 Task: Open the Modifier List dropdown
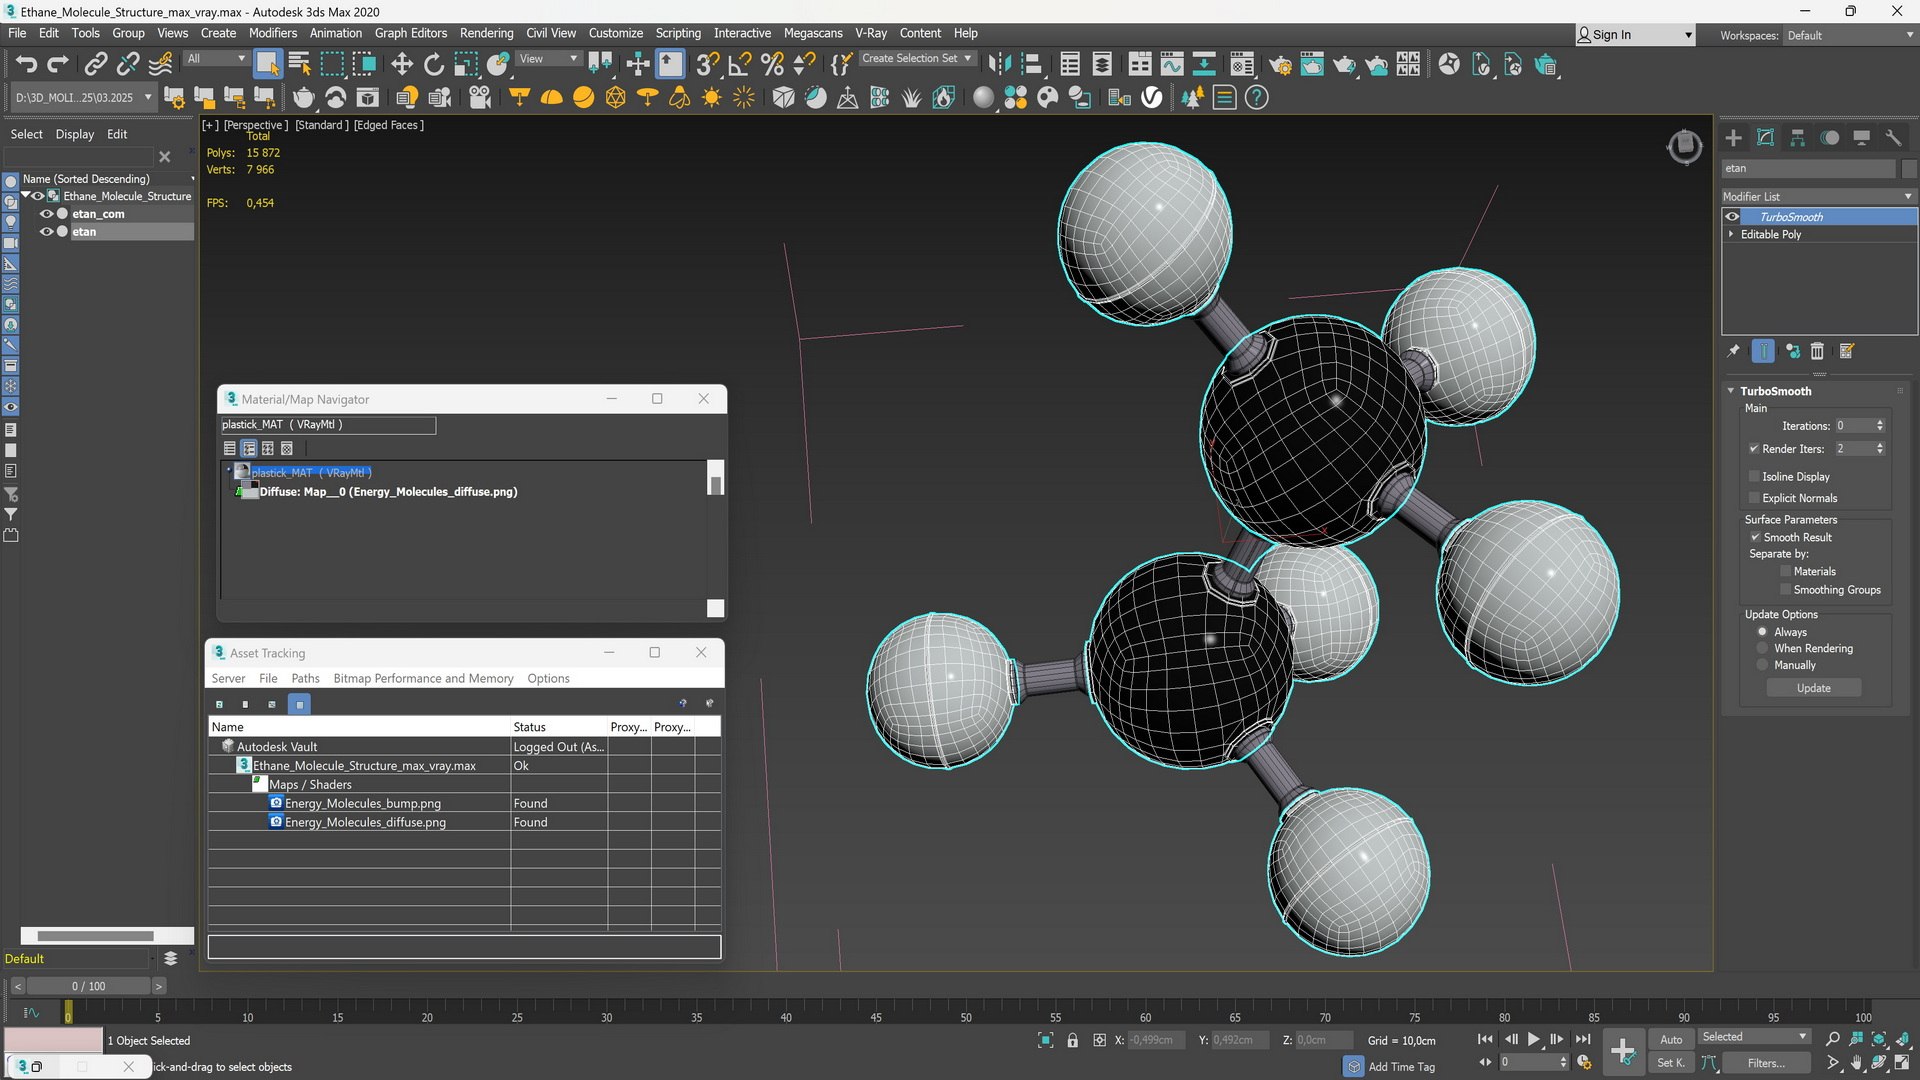(x=1817, y=196)
